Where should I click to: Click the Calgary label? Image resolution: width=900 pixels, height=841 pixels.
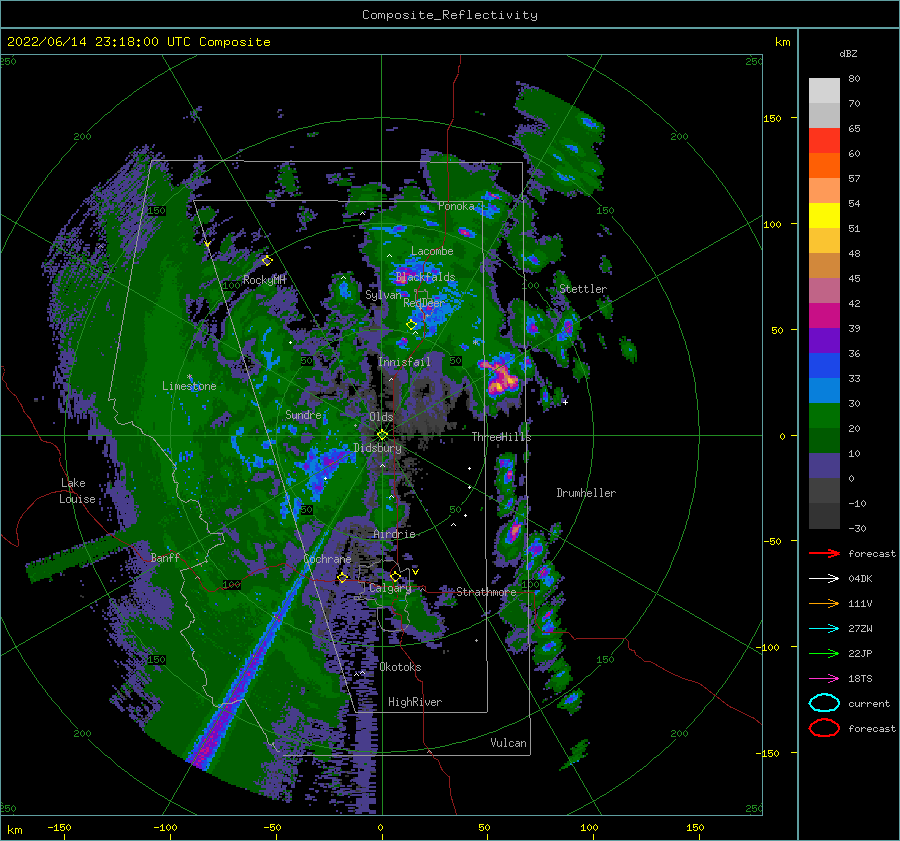pyautogui.click(x=390, y=588)
